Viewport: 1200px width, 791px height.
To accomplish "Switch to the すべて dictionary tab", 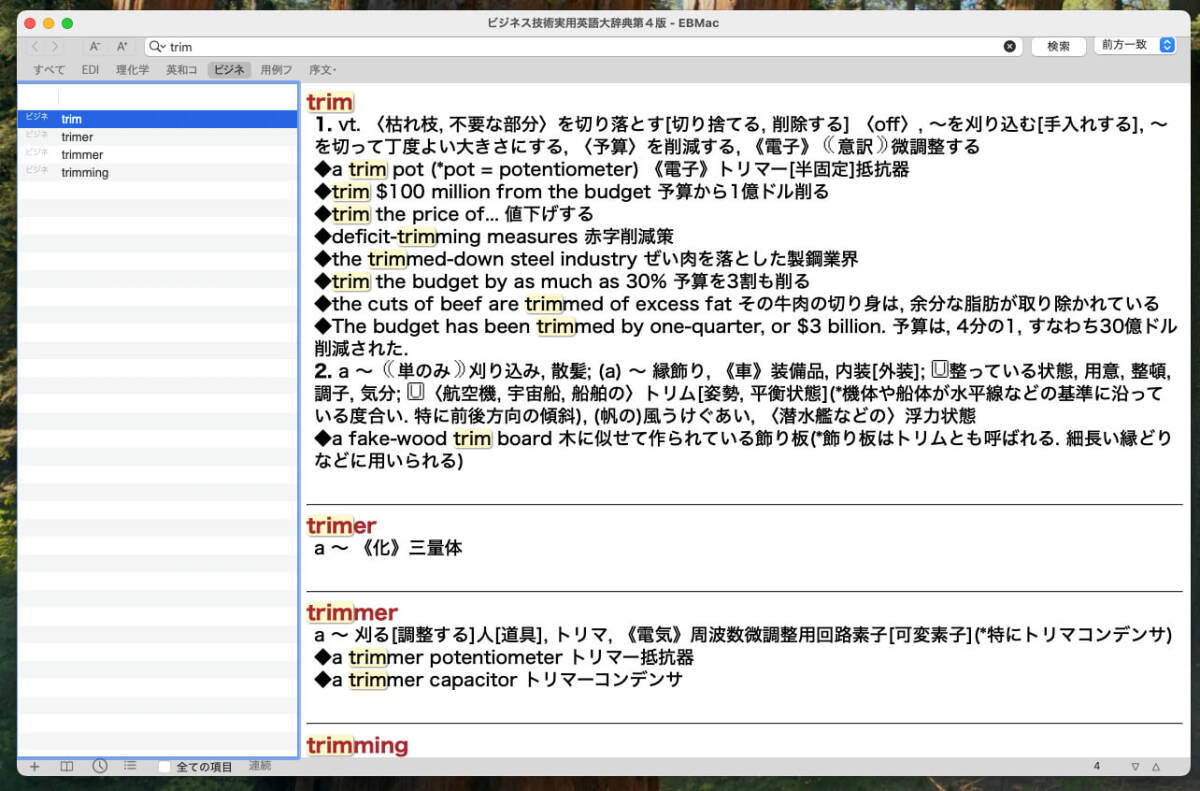I will 49,70.
